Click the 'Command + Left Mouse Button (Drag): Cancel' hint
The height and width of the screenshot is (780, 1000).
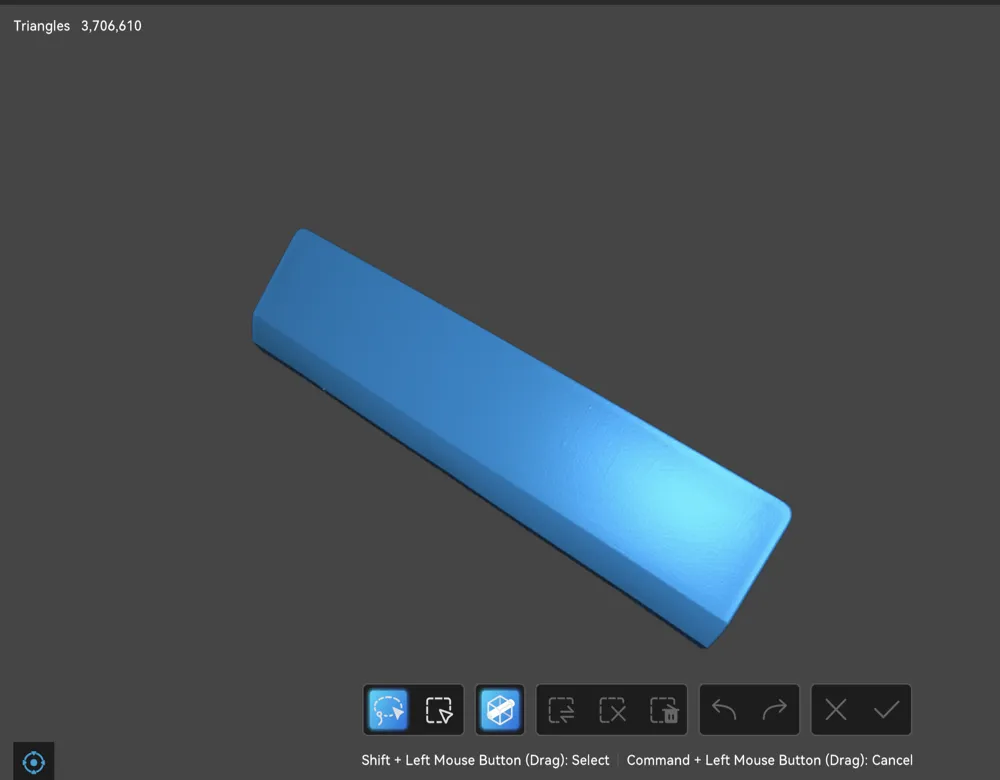pyautogui.click(x=770, y=760)
